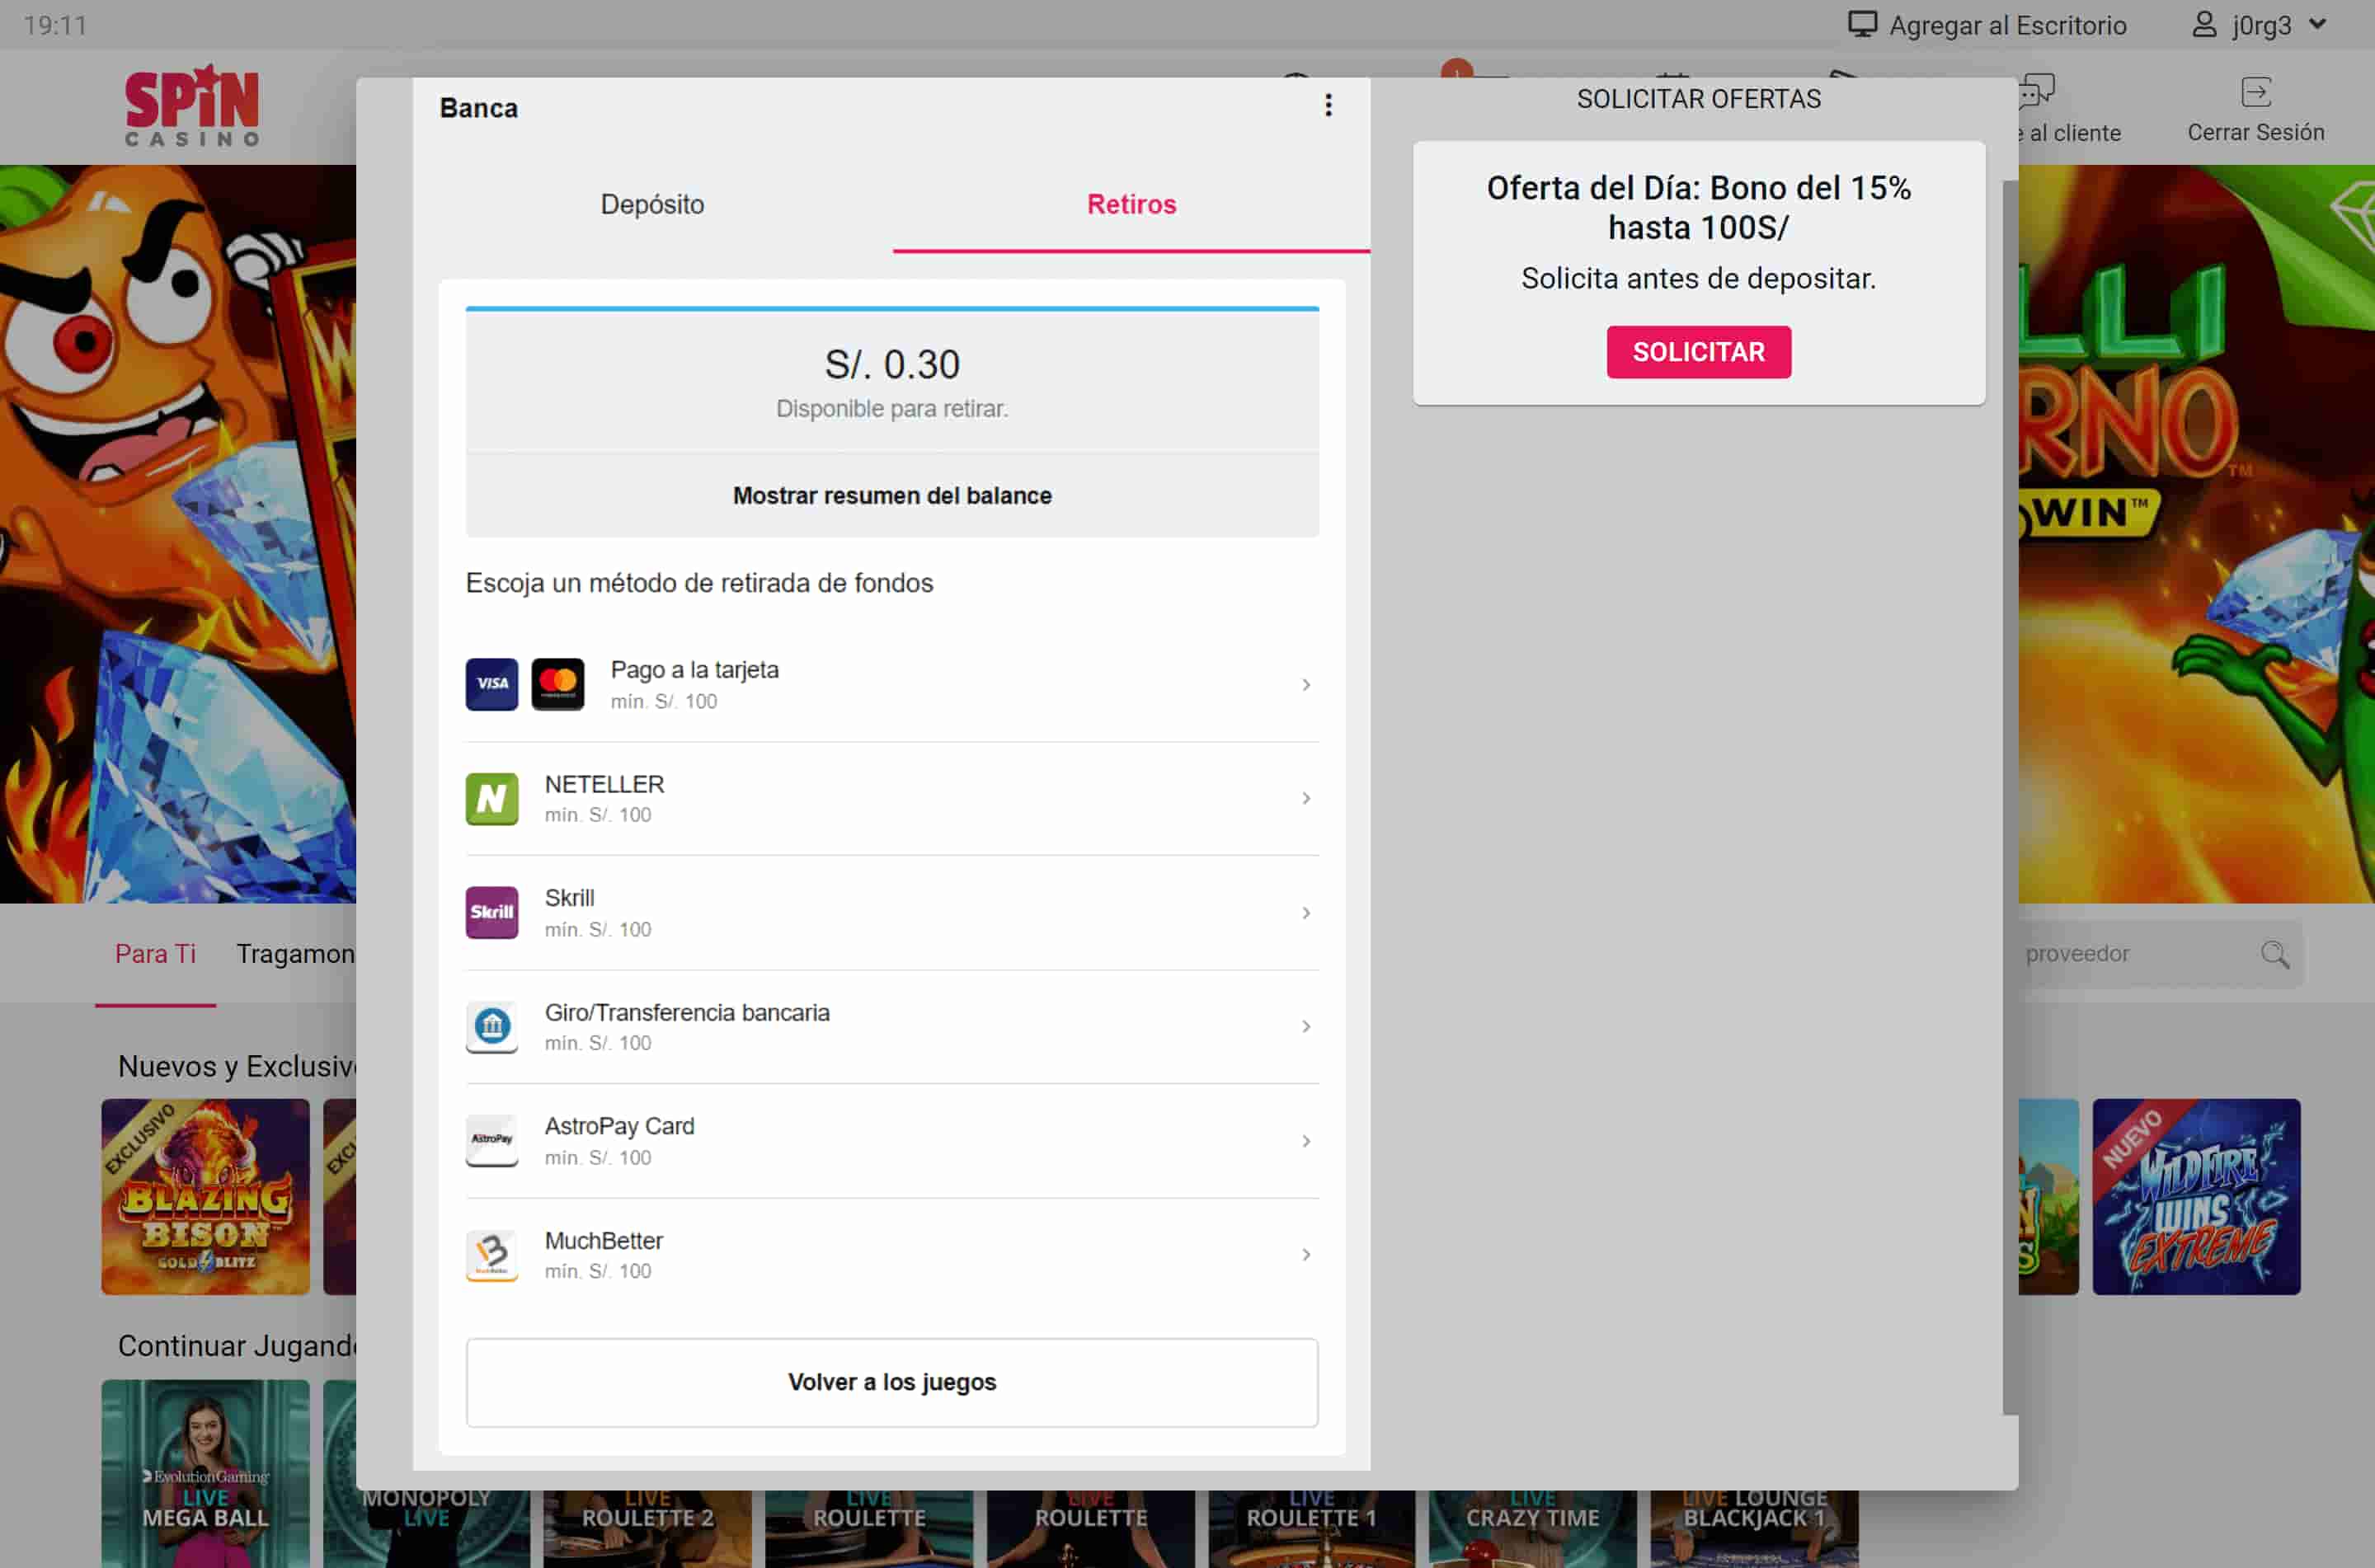Open the Wildfire Wins Extreme thumbnail
The width and height of the screenshot is (2375, 1568).
coord(2195,1197)
